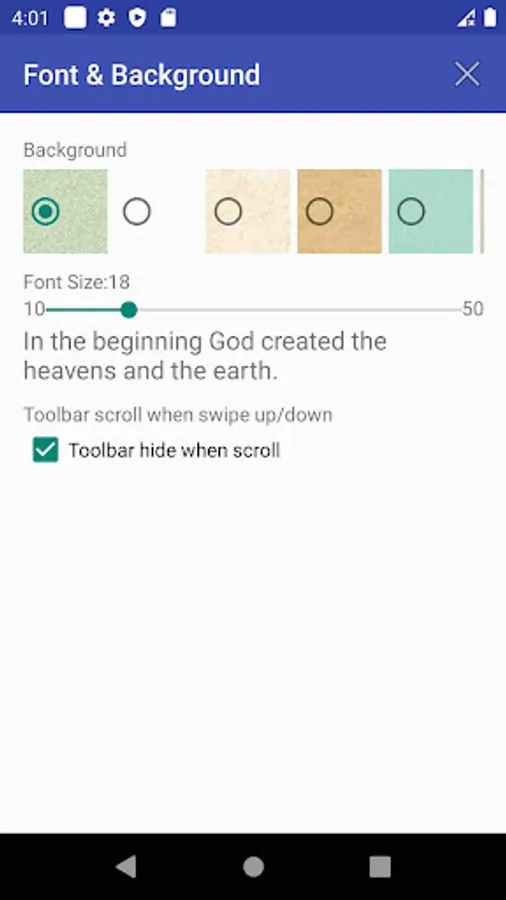The image size is (506, 900).
Task: Close the Font & Background panel
Action: pyautogui.click(x=467, y=75)
